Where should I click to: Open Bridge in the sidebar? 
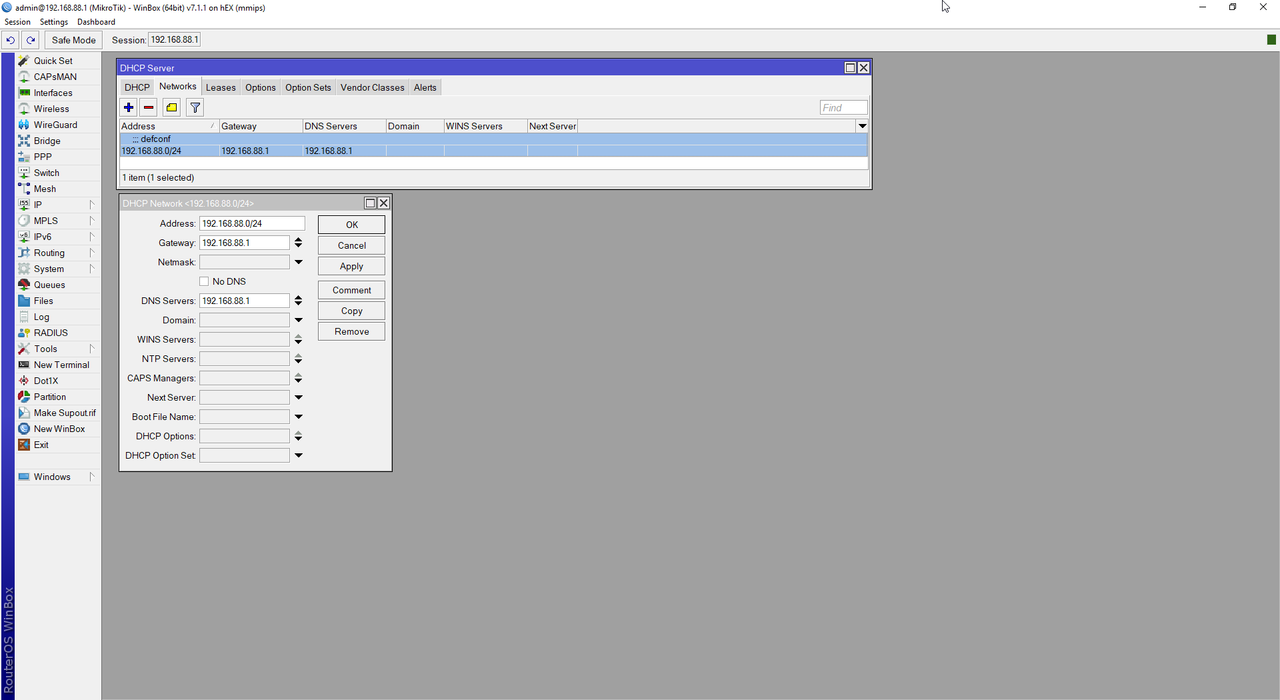coord(46,141)
